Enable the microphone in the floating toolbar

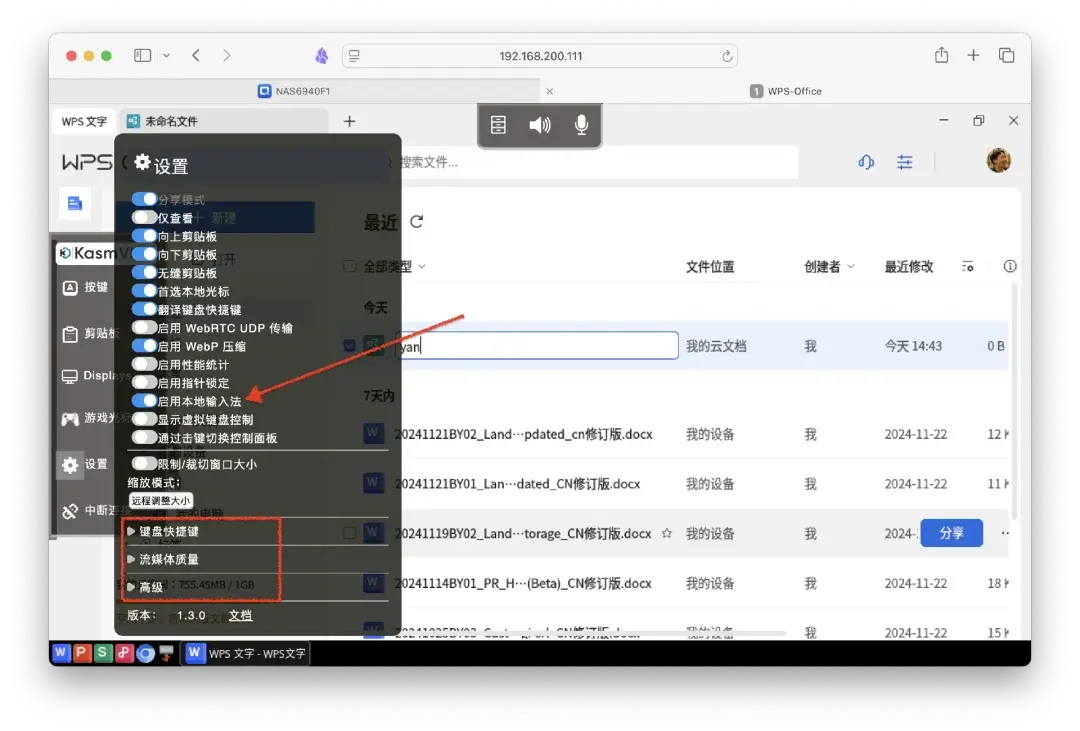(581, 125)
